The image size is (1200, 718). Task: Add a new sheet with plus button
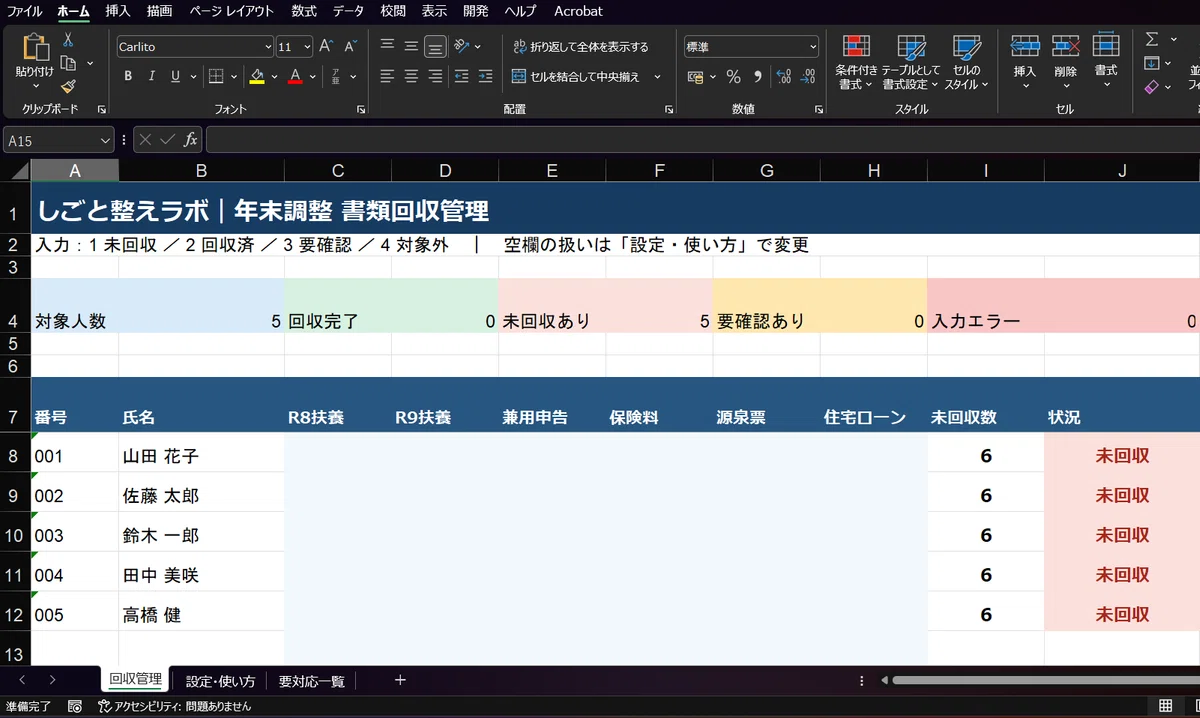coord(400,680)
